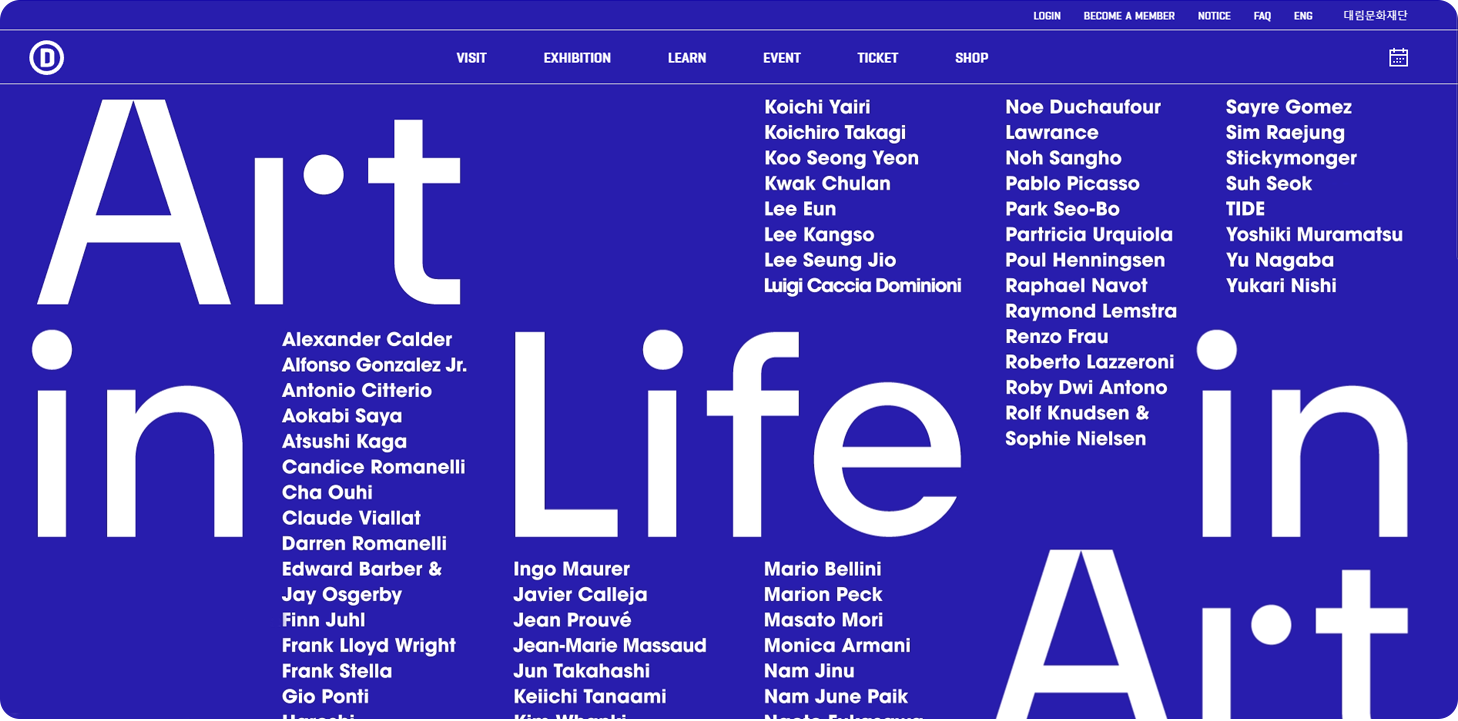Screen dimensions: 1458x721
Task: Select artist name Koichiro Takagi
Action: (835, 133)
